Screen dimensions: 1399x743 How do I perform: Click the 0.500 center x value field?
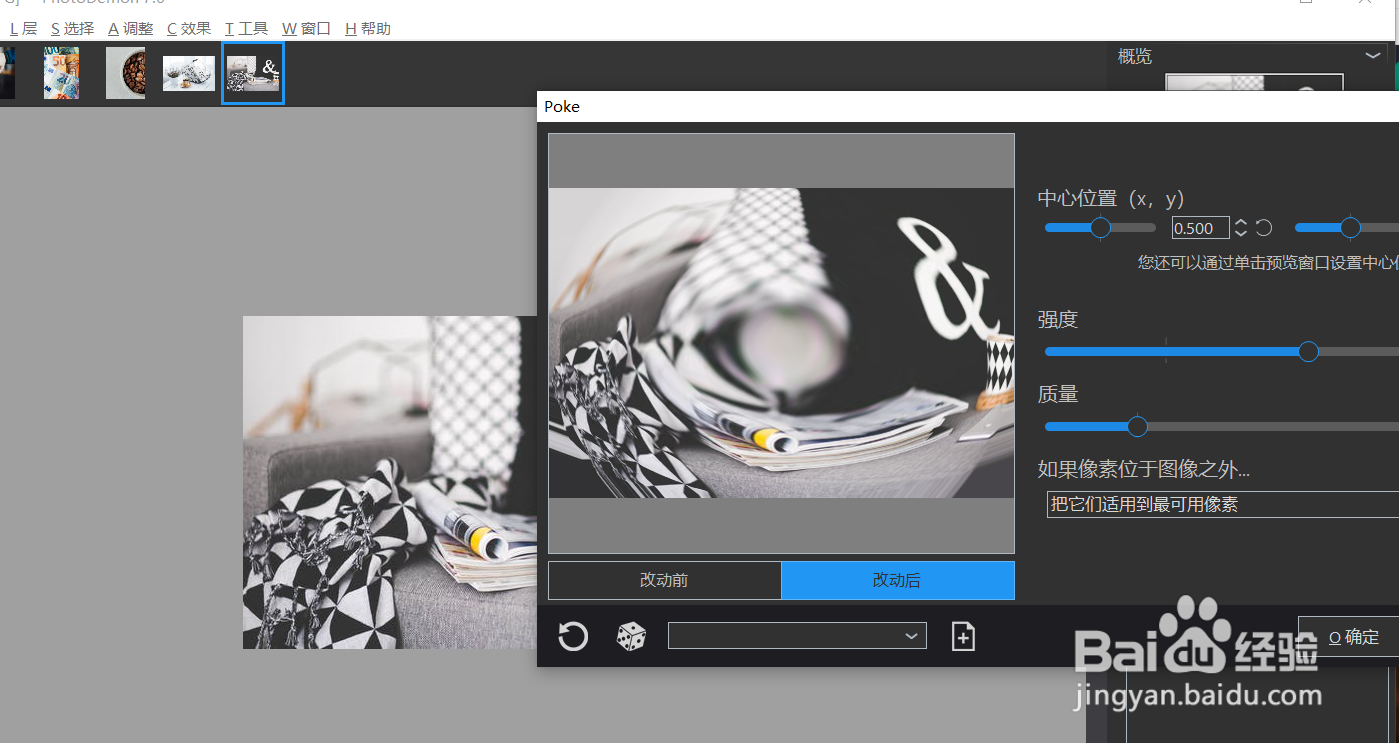point(1200,228)
